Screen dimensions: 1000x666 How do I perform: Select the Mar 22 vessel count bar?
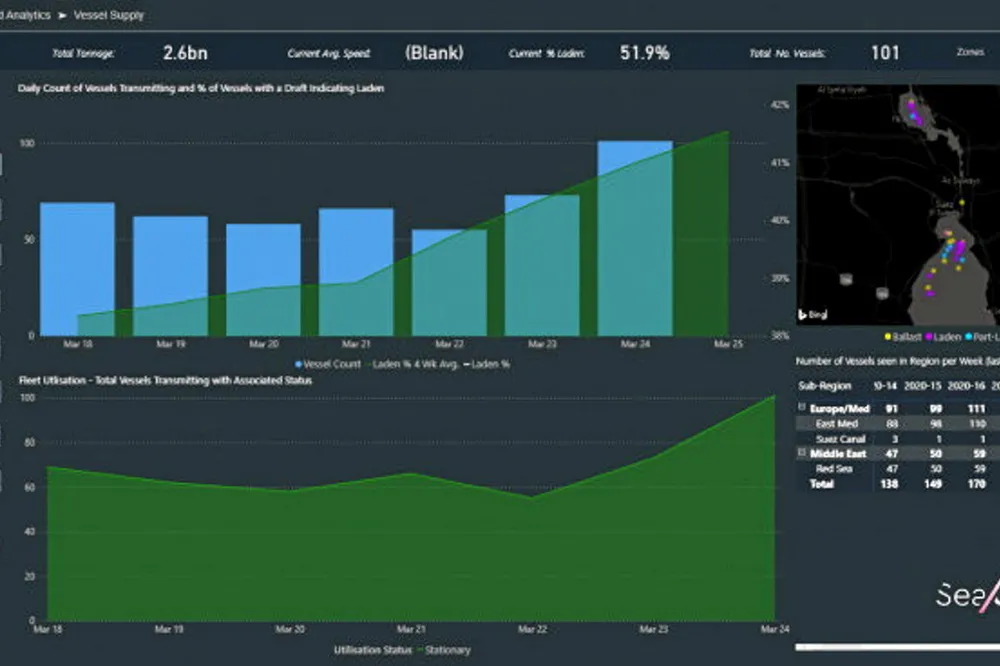click(449, 282)
